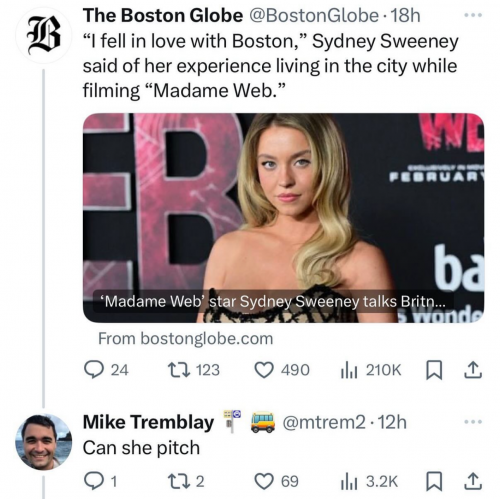View analytics for the 210K views tweet
The width and height of the screenshot is (500, 499).
(x=371, y=370)
